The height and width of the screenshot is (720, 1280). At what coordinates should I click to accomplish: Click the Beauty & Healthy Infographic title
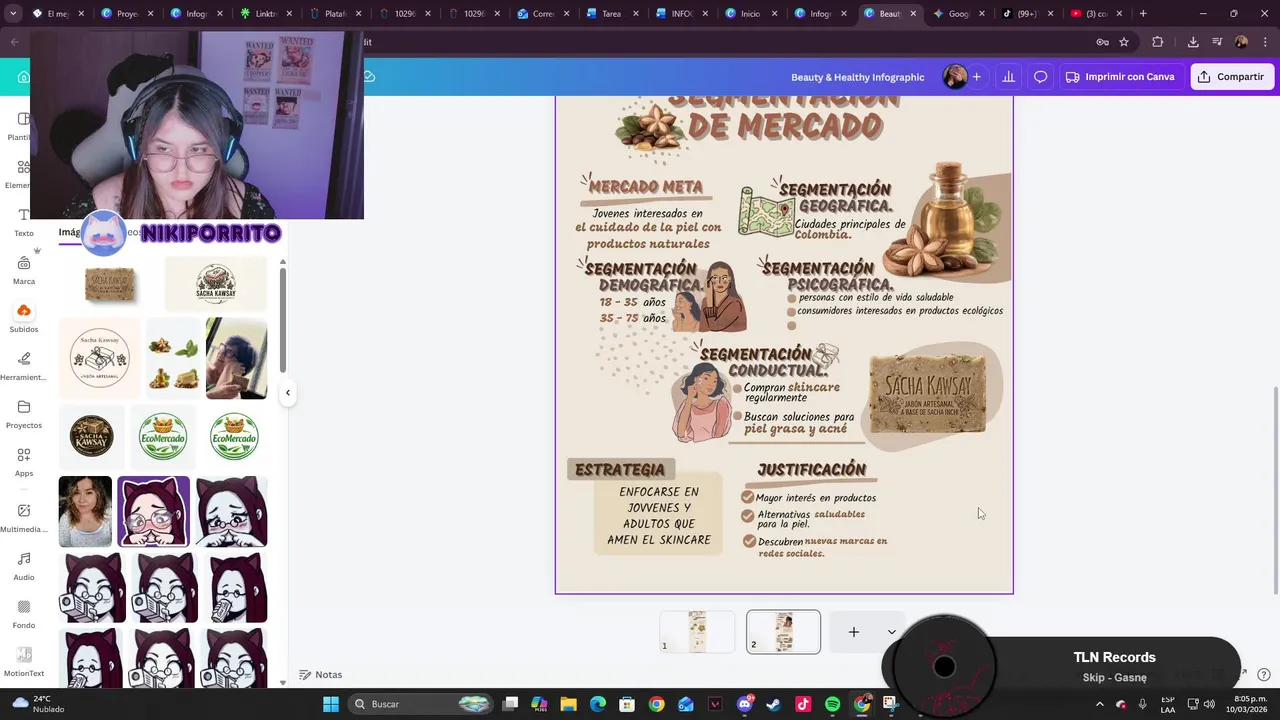(858, 77)
